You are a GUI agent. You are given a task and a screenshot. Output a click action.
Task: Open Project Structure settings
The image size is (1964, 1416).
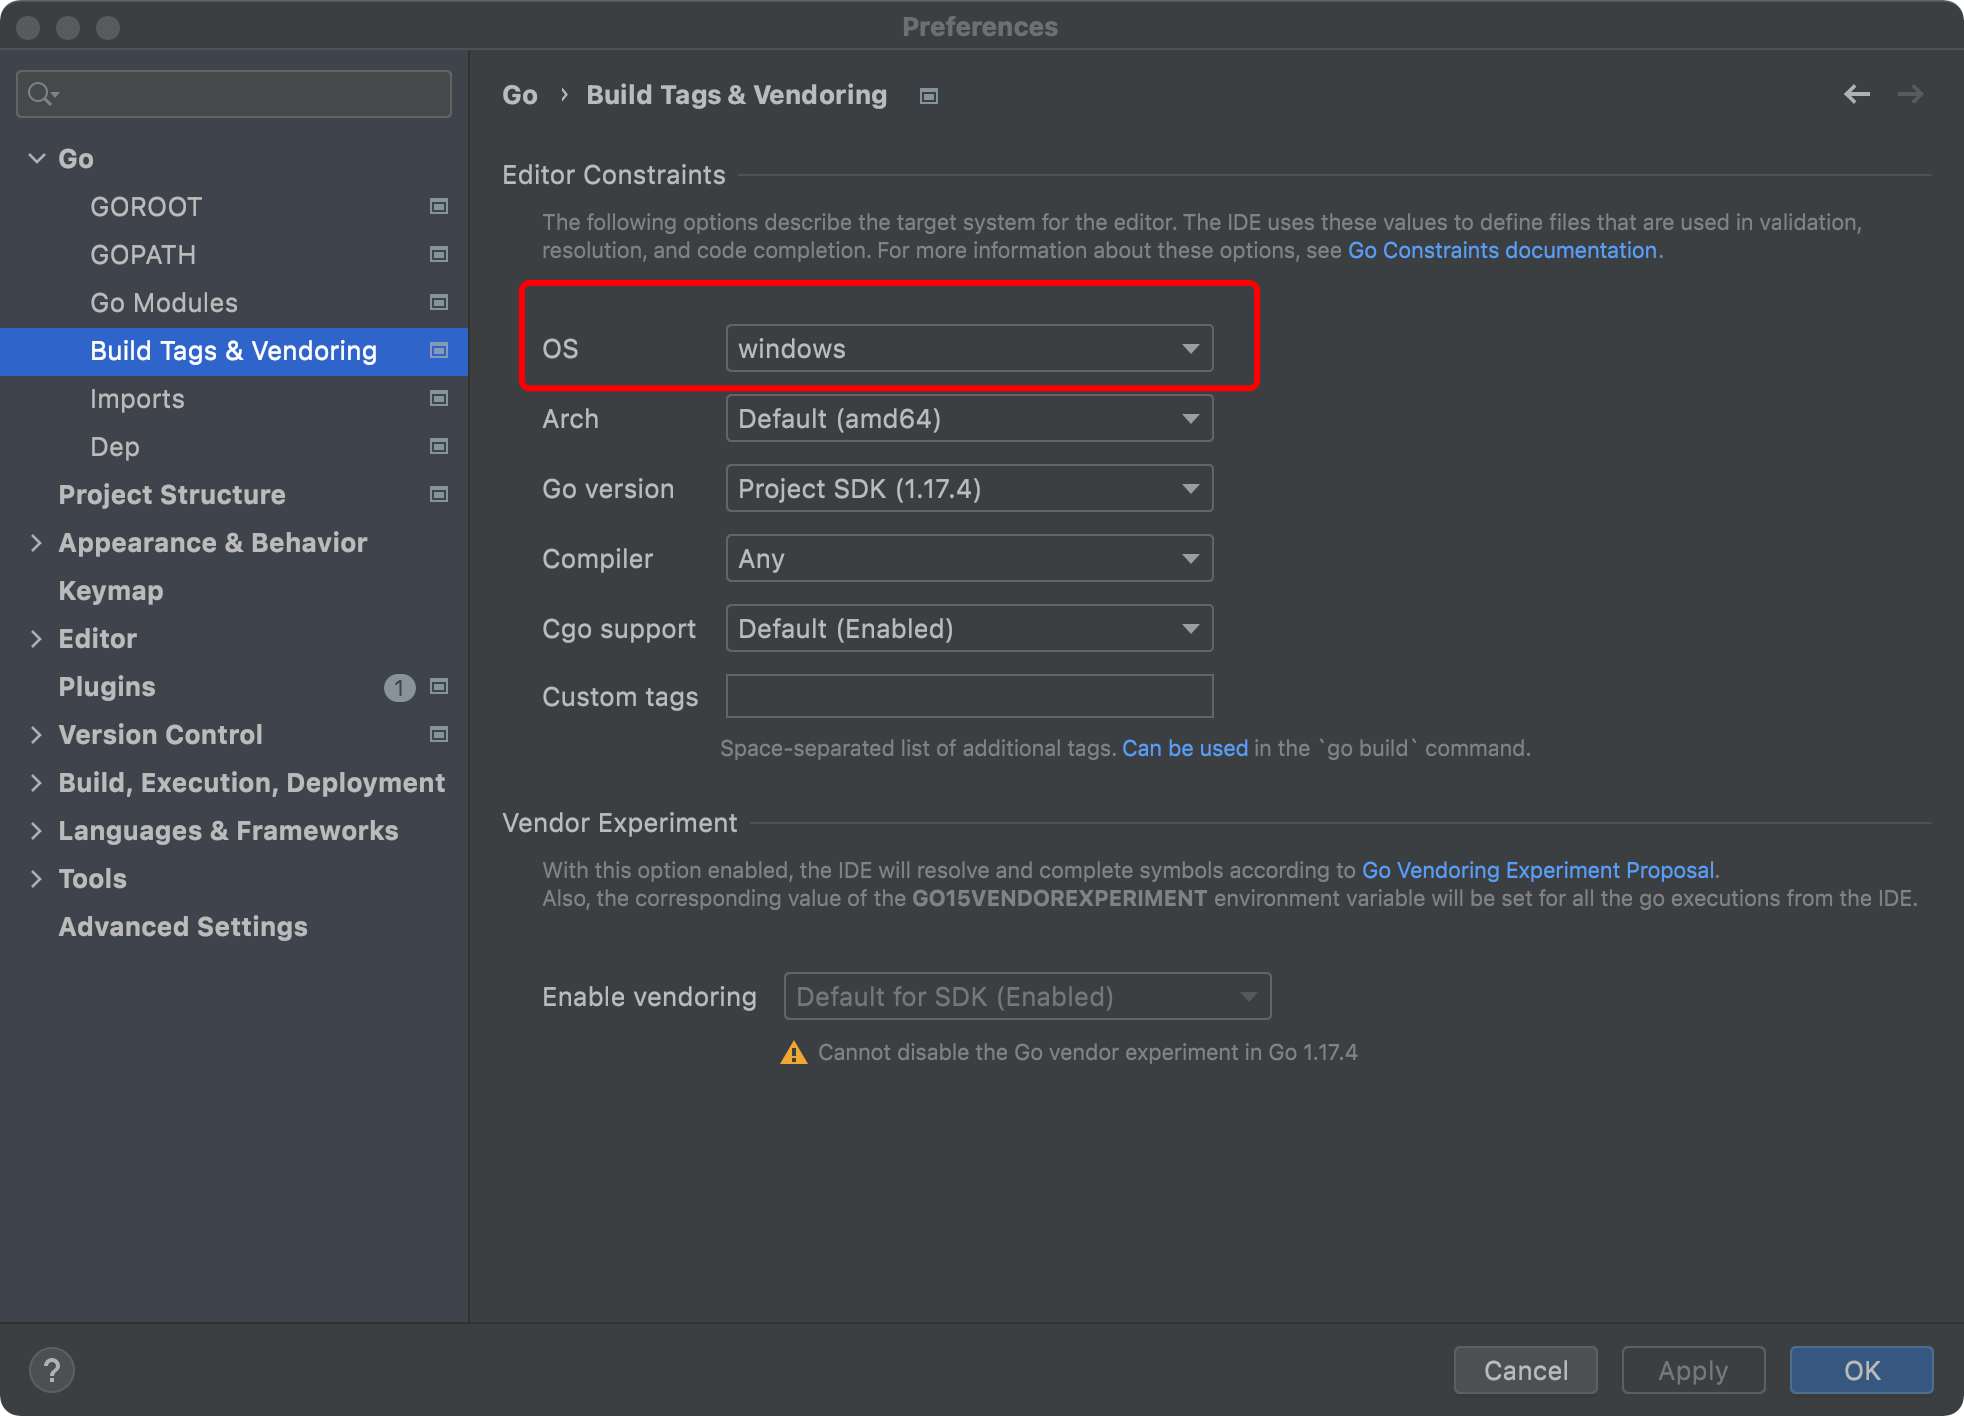coord(234,494)
